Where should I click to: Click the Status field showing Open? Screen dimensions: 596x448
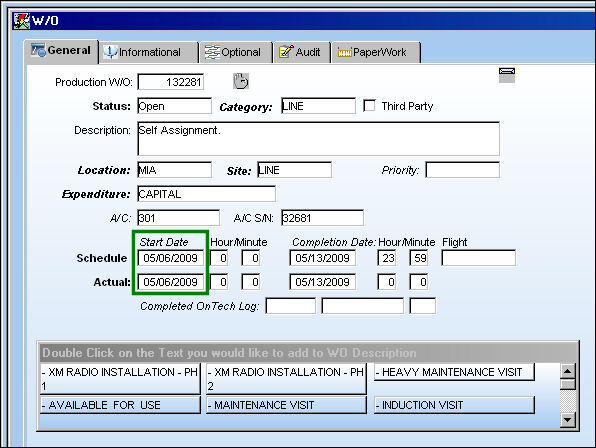pyautogui.click(x=174, y=106)
